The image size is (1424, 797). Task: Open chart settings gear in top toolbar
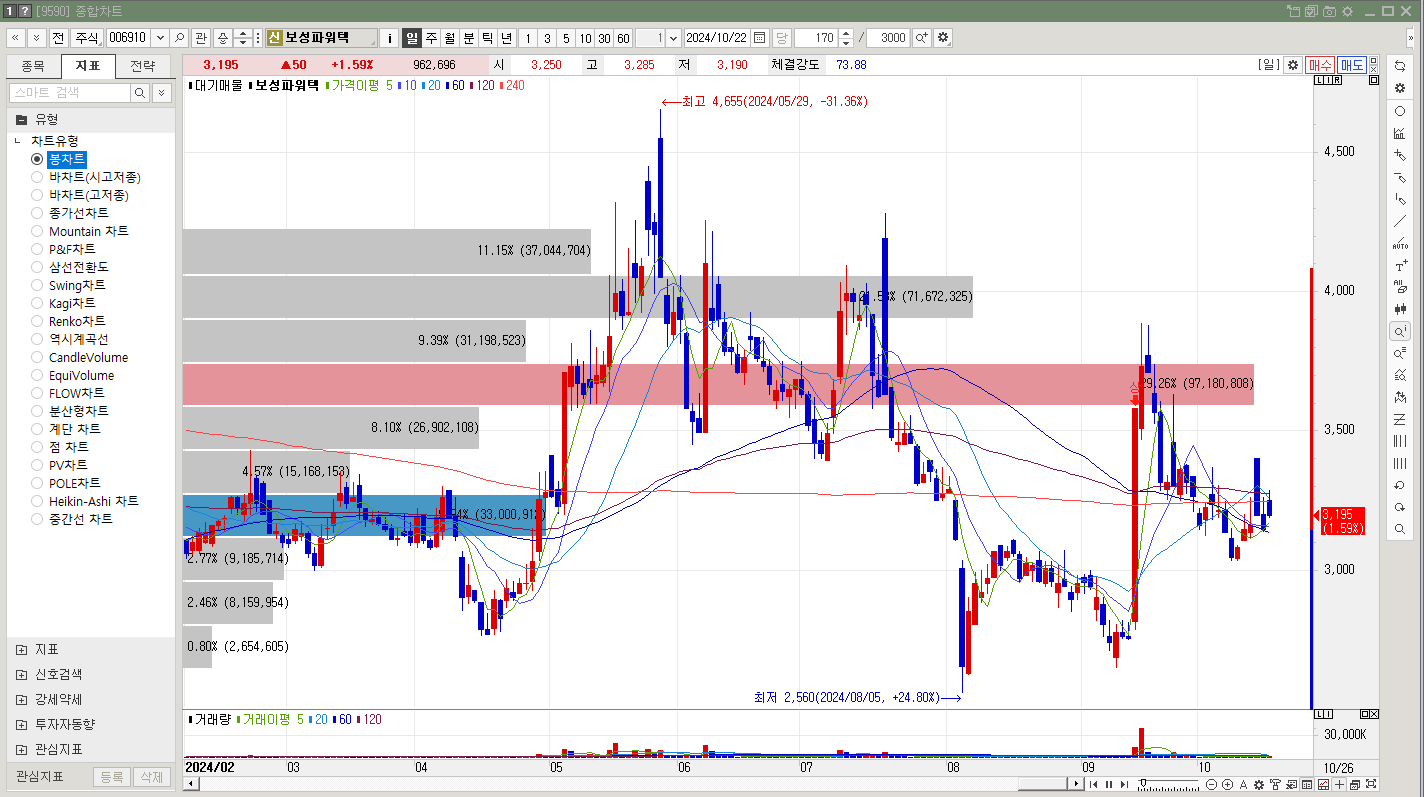click(x=942, y=38)
